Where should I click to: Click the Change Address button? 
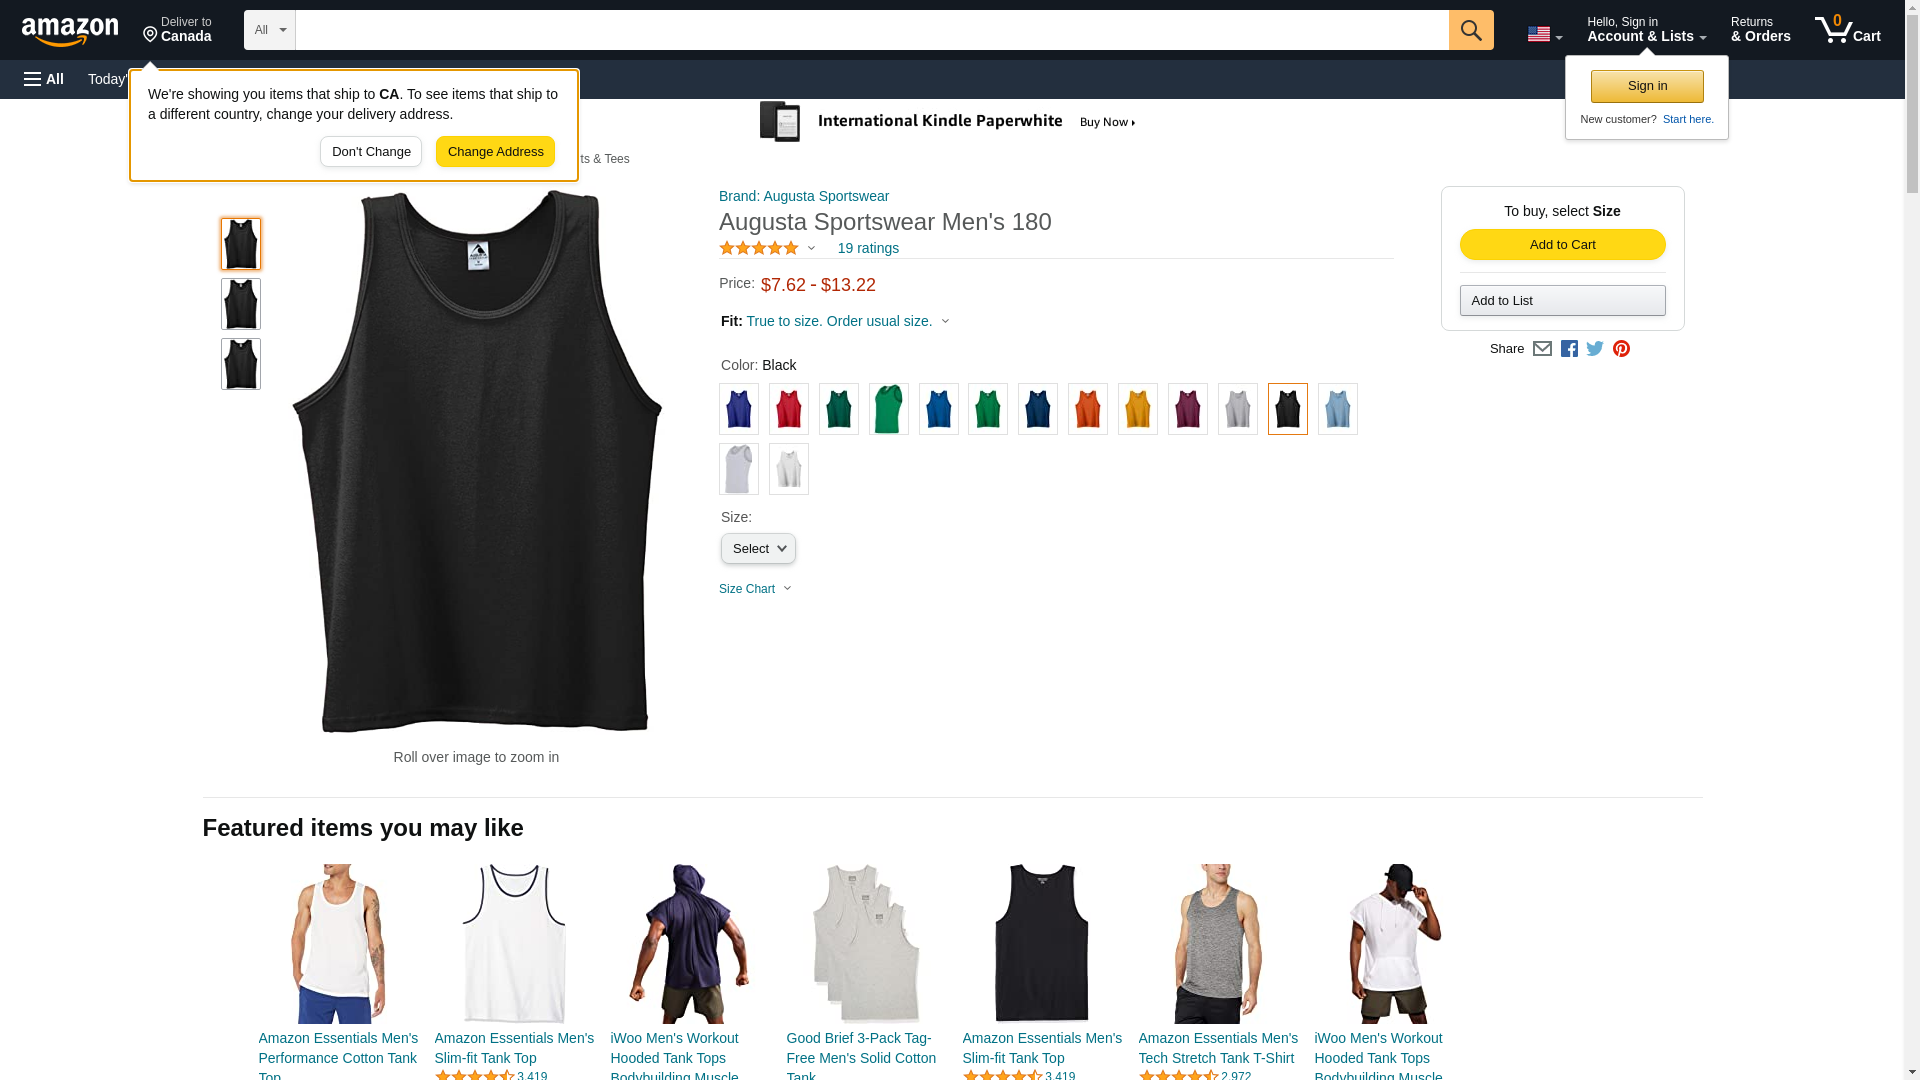[x=495, y=152]
